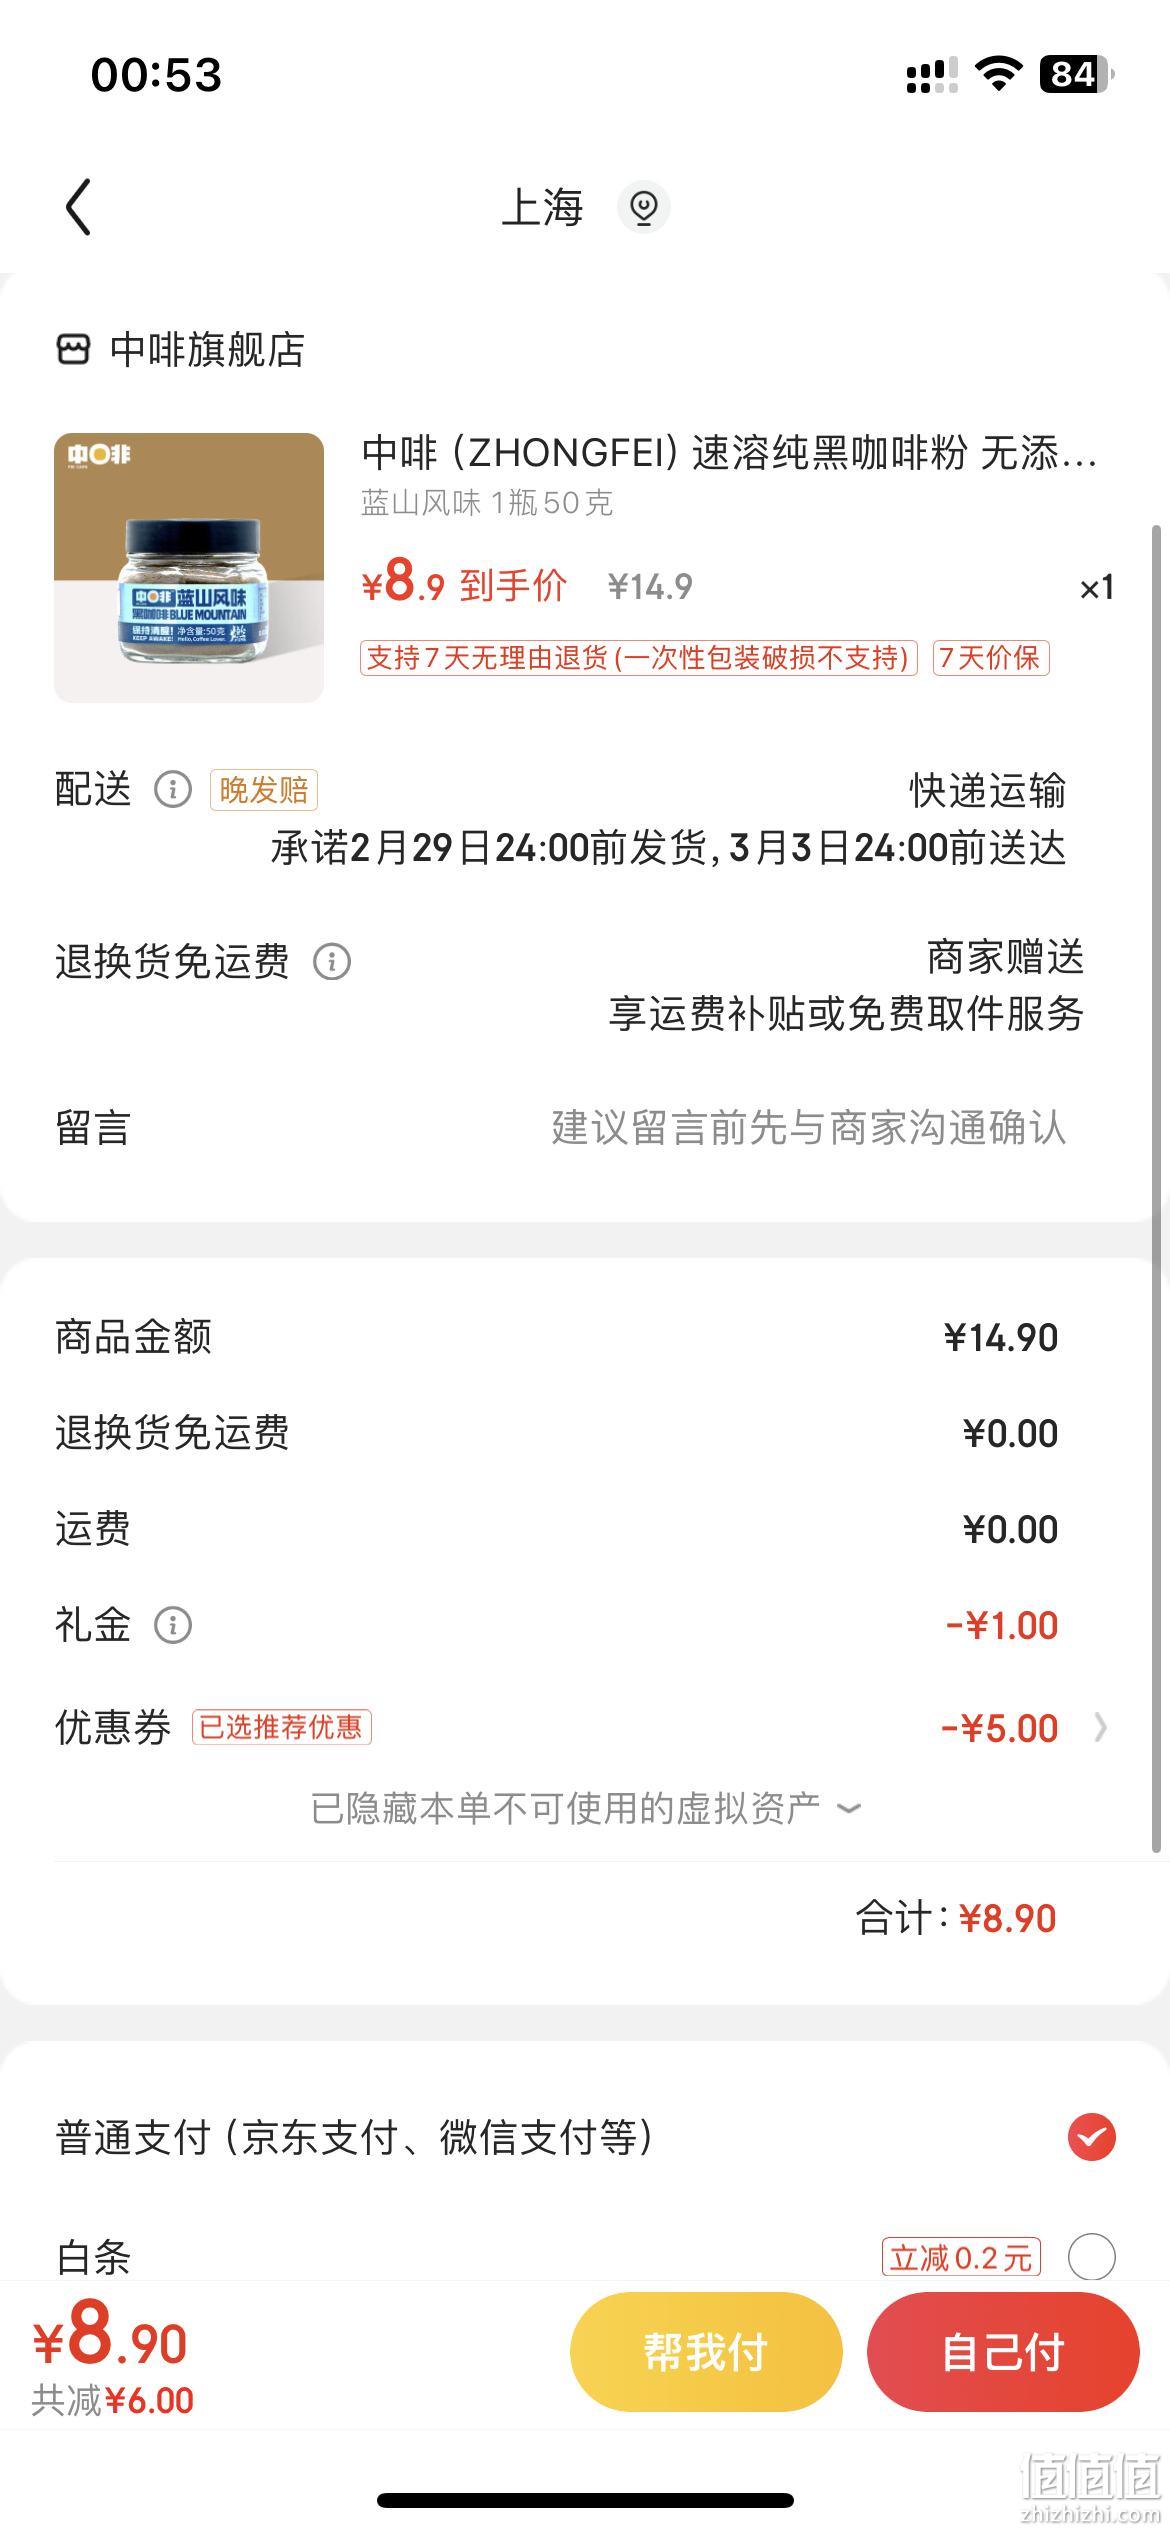
Task: Select 白条 payment radio button
Action: 1092,2257
